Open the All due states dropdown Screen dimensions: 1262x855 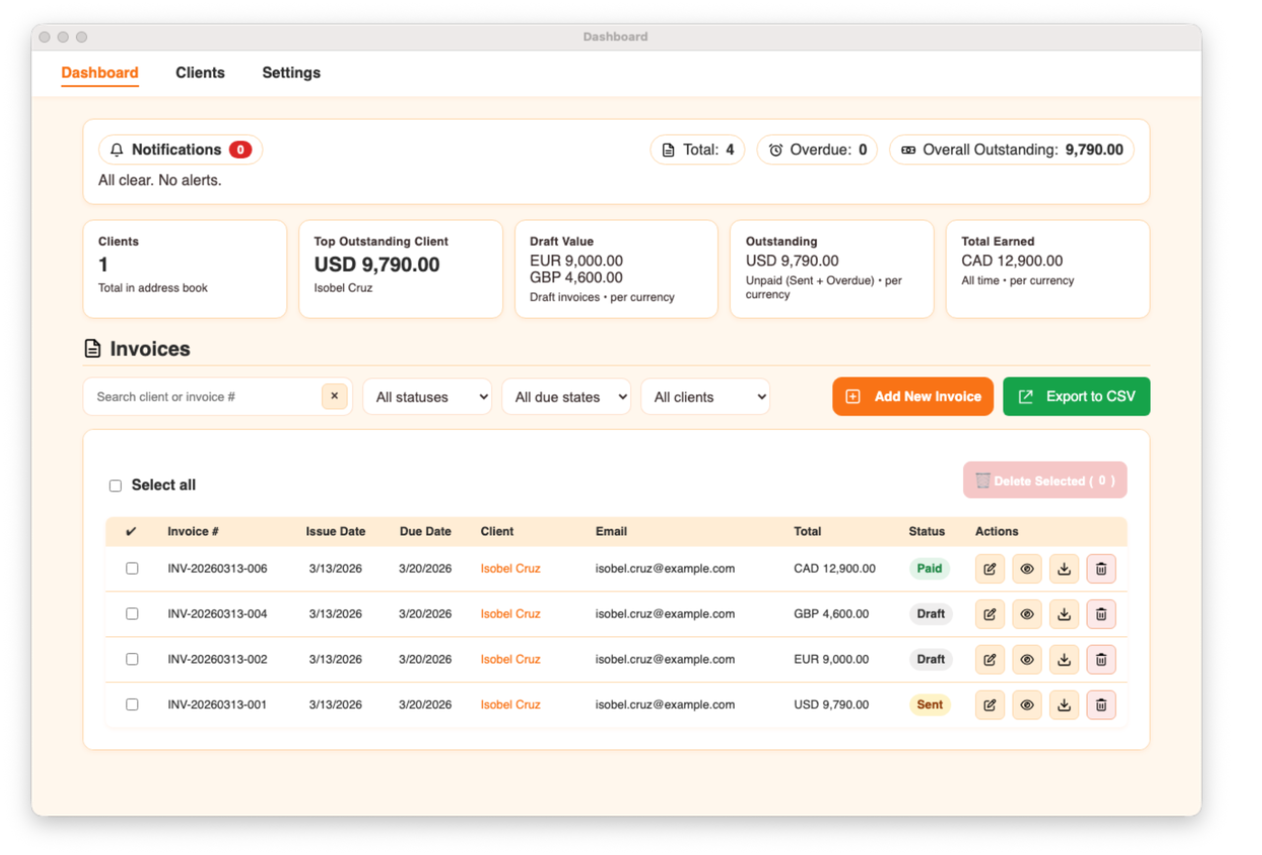[566, 396]
